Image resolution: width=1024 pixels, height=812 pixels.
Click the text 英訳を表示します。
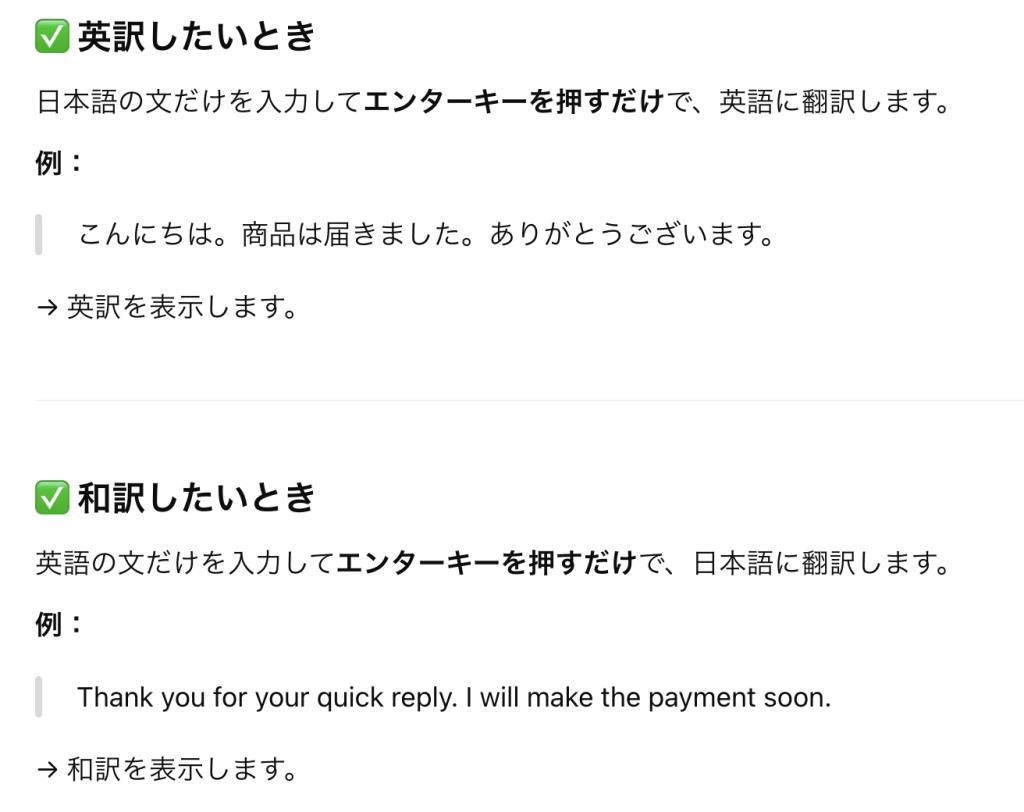coord(183,307)
